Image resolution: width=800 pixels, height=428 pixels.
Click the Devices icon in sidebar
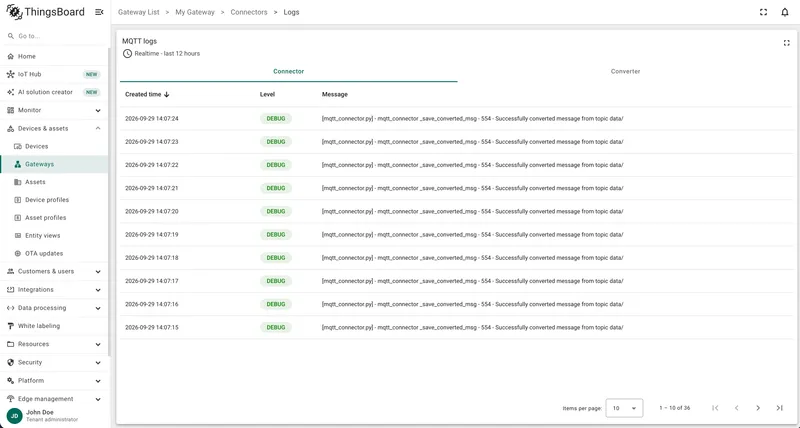(18, 146)
